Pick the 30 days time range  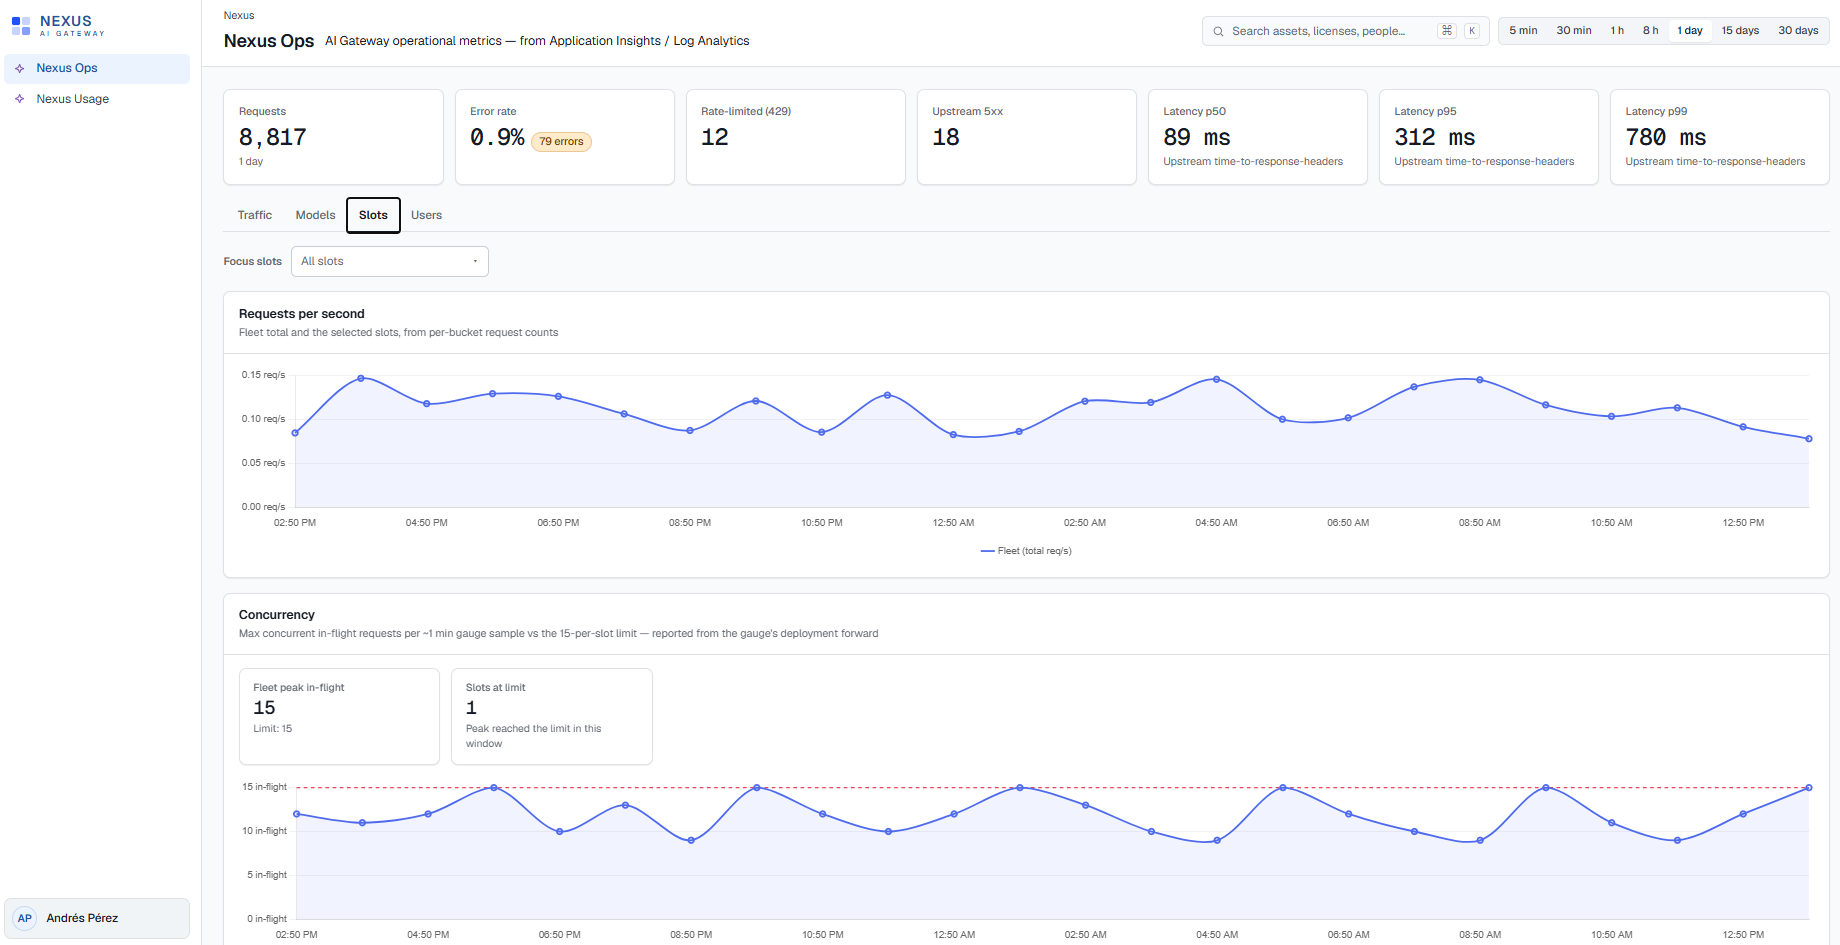[x=1798, y=31]
